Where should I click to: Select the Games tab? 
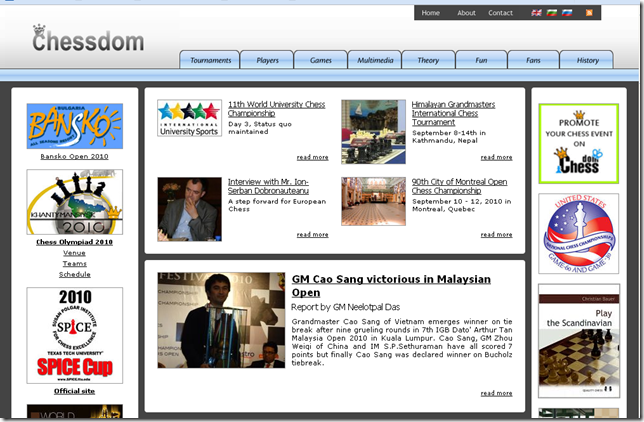[320, 60]
